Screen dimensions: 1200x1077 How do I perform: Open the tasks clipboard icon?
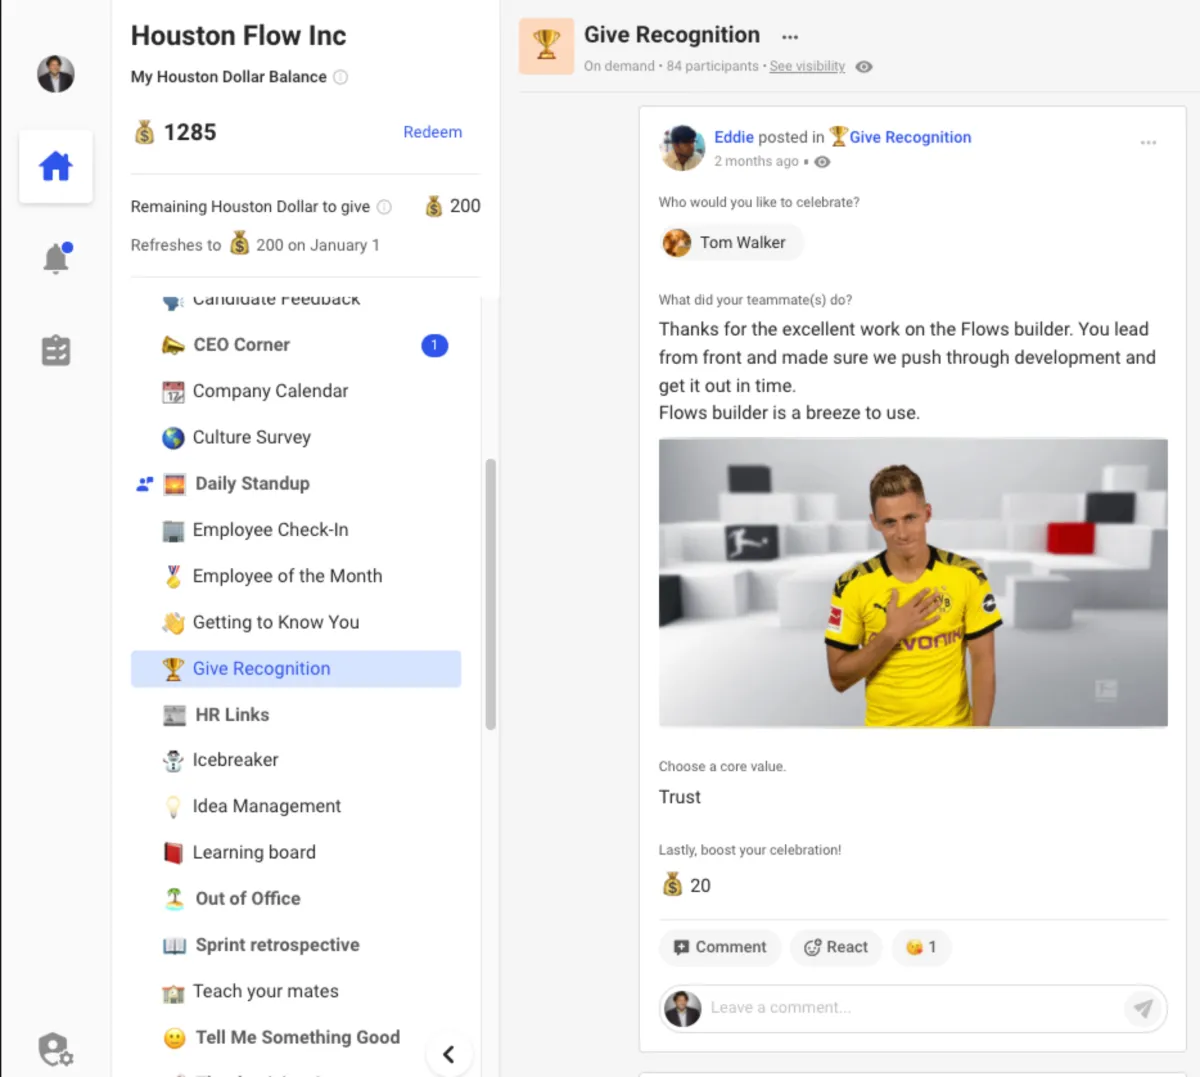tap(56, 351)
